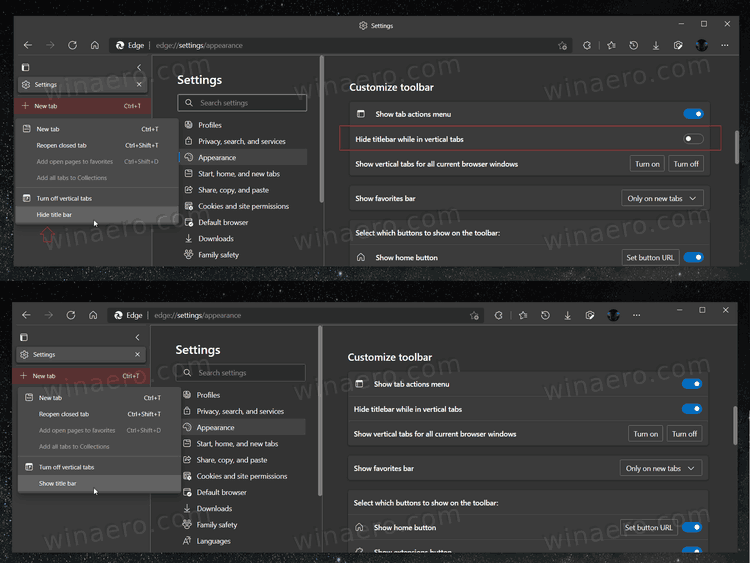
Task: Click the profile avatar in the top window toolbar
Action: [x=702, y=45]
